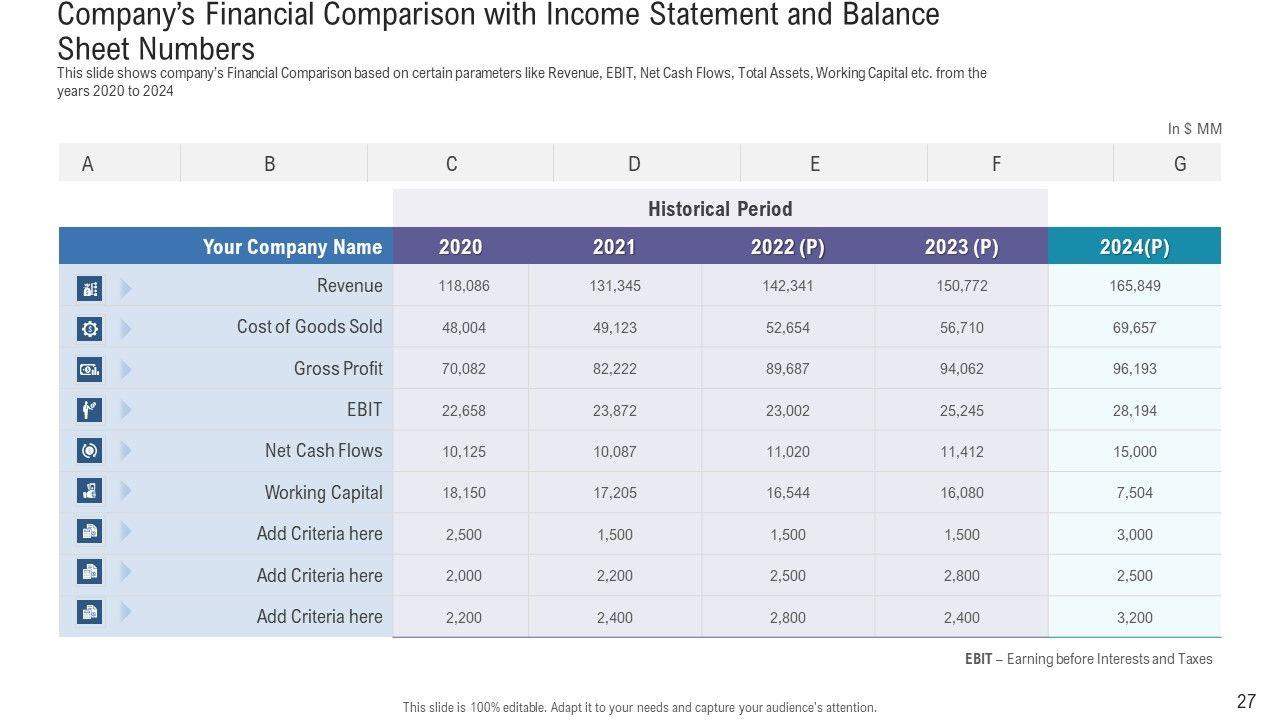Click the icon of the bottom Add Criteria row
1280x720 pixels.
click(90, 612)
